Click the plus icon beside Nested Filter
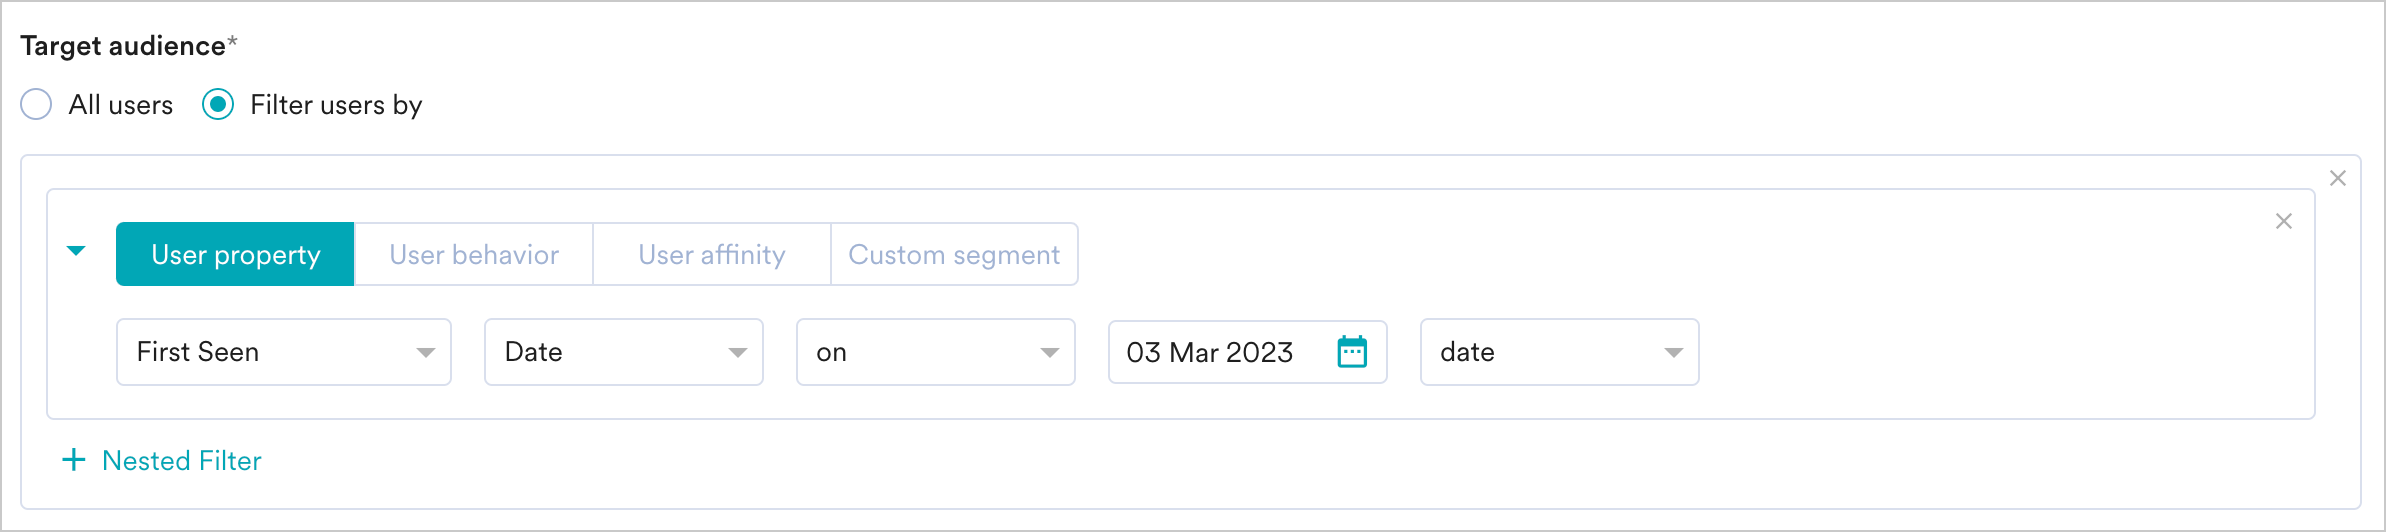Viewport: 2386px width, 532px height. pyautogui.click(x=74, y=460)
